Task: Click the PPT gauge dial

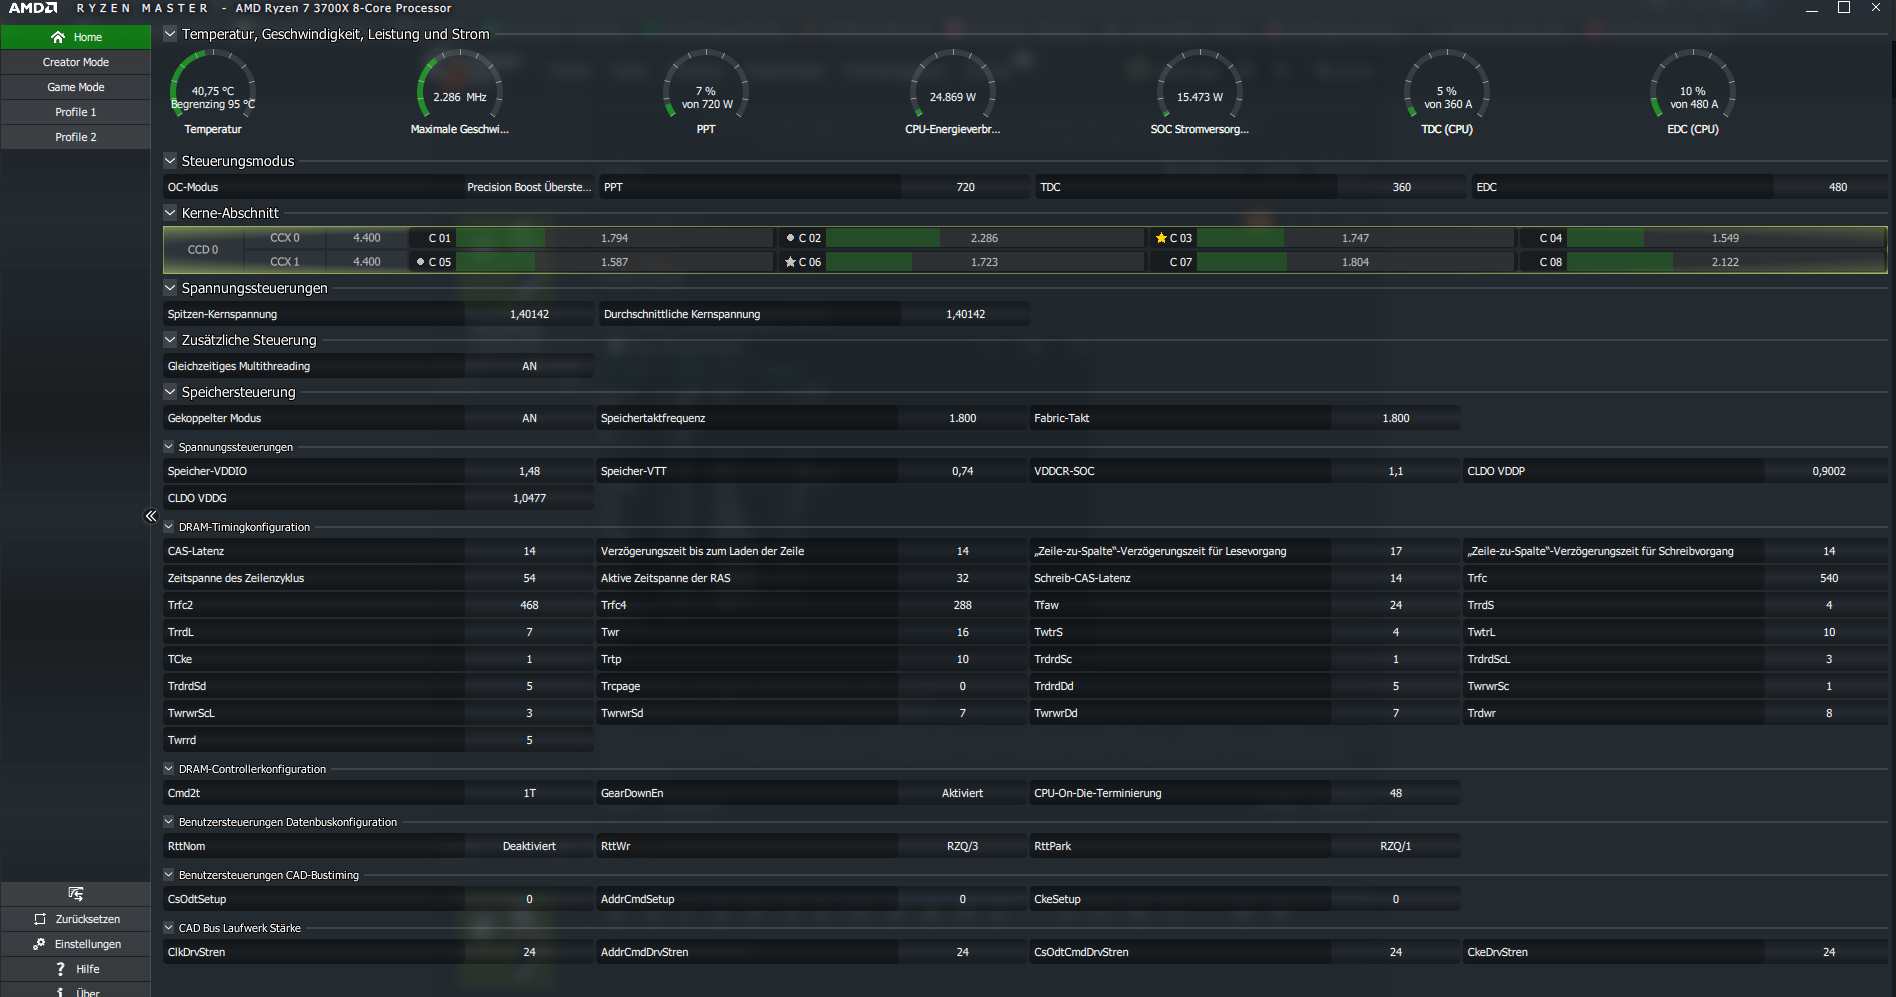Action: pos(706,84)
